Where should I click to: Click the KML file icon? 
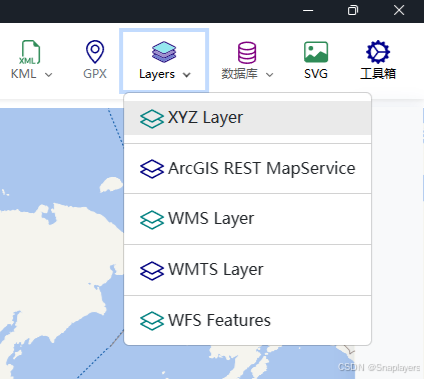[x=29, y=52]
